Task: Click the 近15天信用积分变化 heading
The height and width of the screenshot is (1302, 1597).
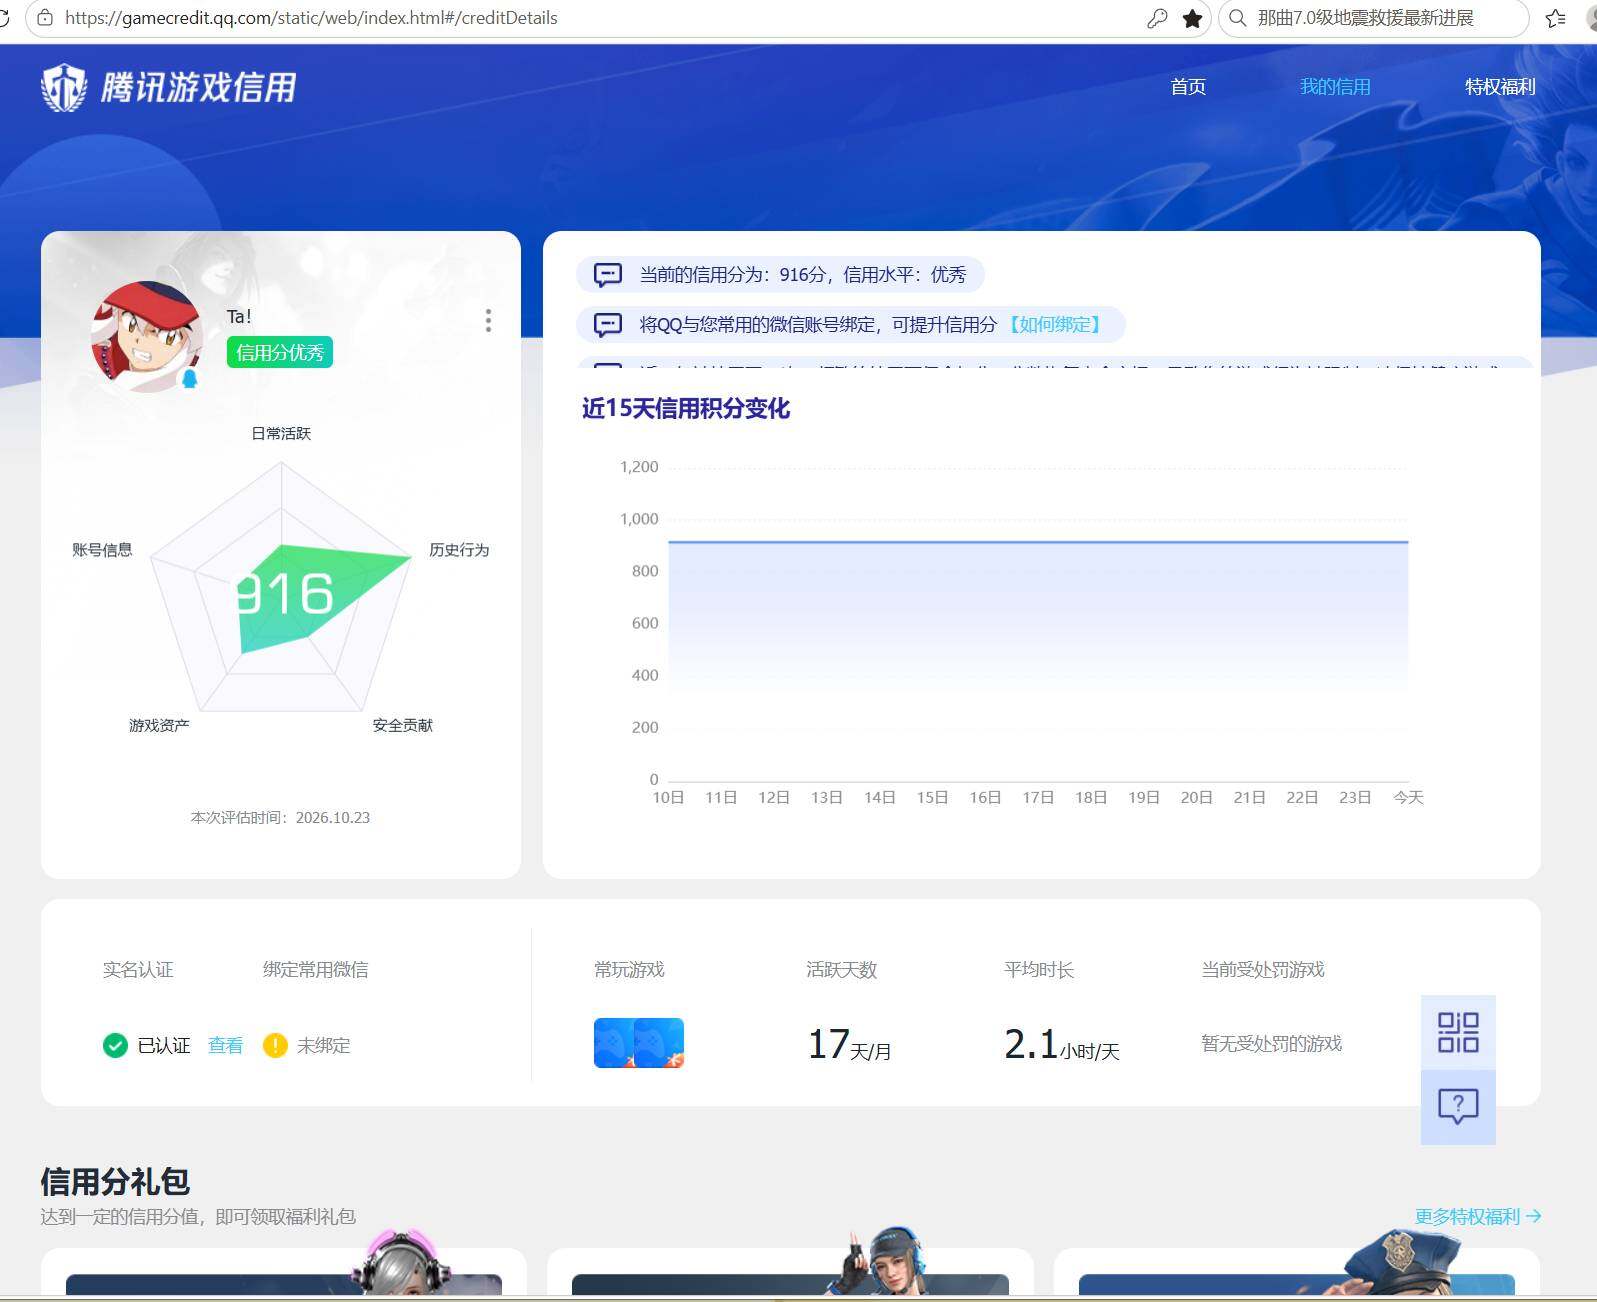Action: 686,408
